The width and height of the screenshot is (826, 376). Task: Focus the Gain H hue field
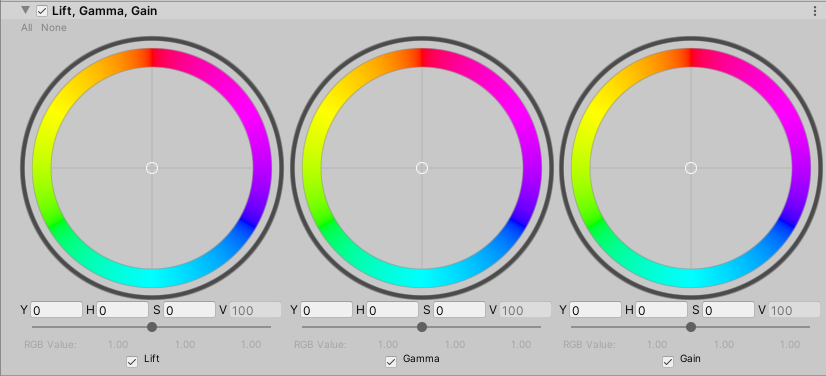662,310
